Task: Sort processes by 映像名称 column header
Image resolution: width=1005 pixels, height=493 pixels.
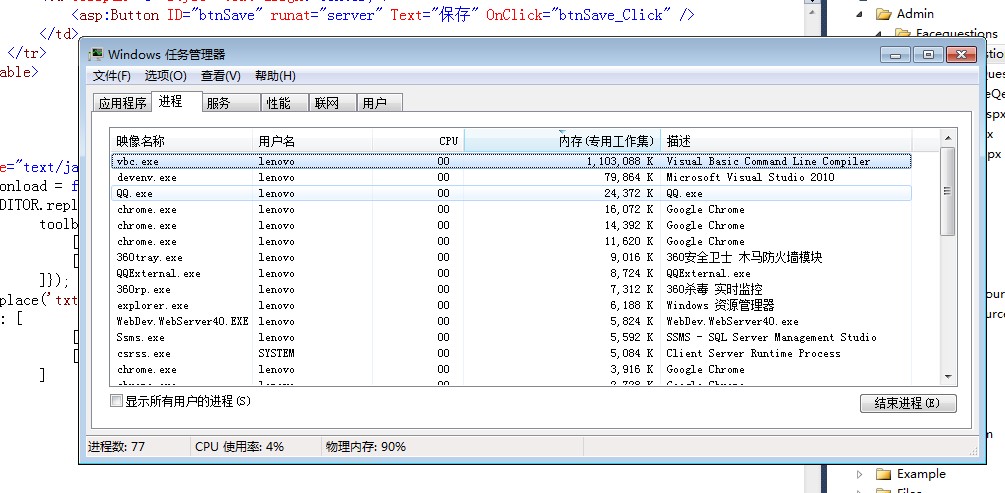Action: pyautogui.click(x=181, y=141)
